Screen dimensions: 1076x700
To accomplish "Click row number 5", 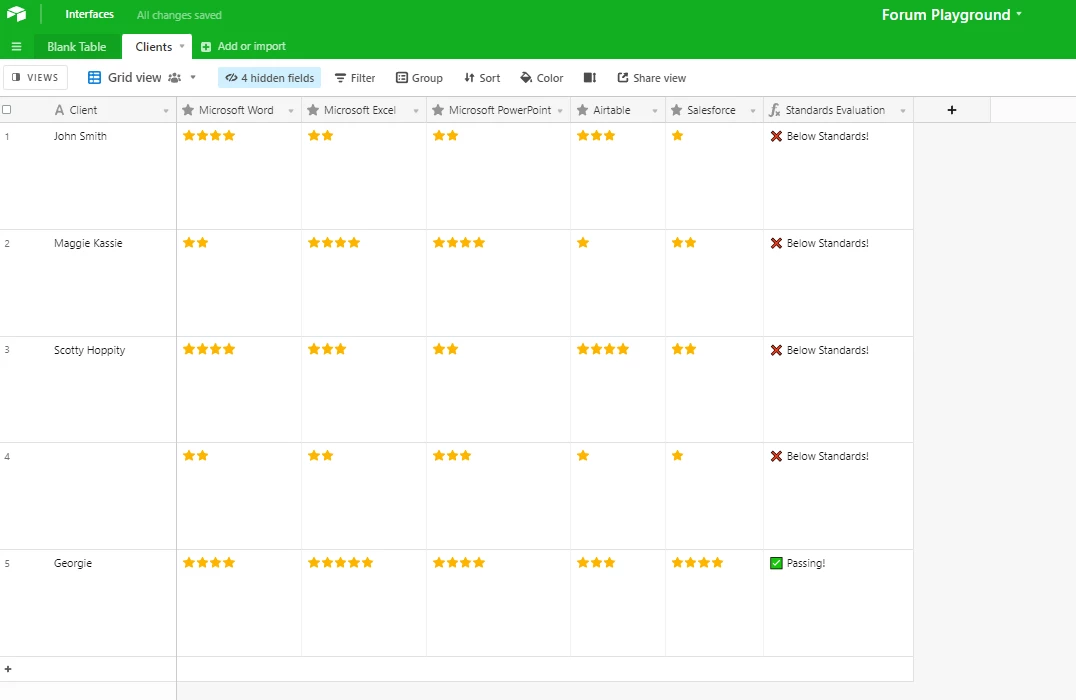I will pyautogui.click(x=7, y=563).
